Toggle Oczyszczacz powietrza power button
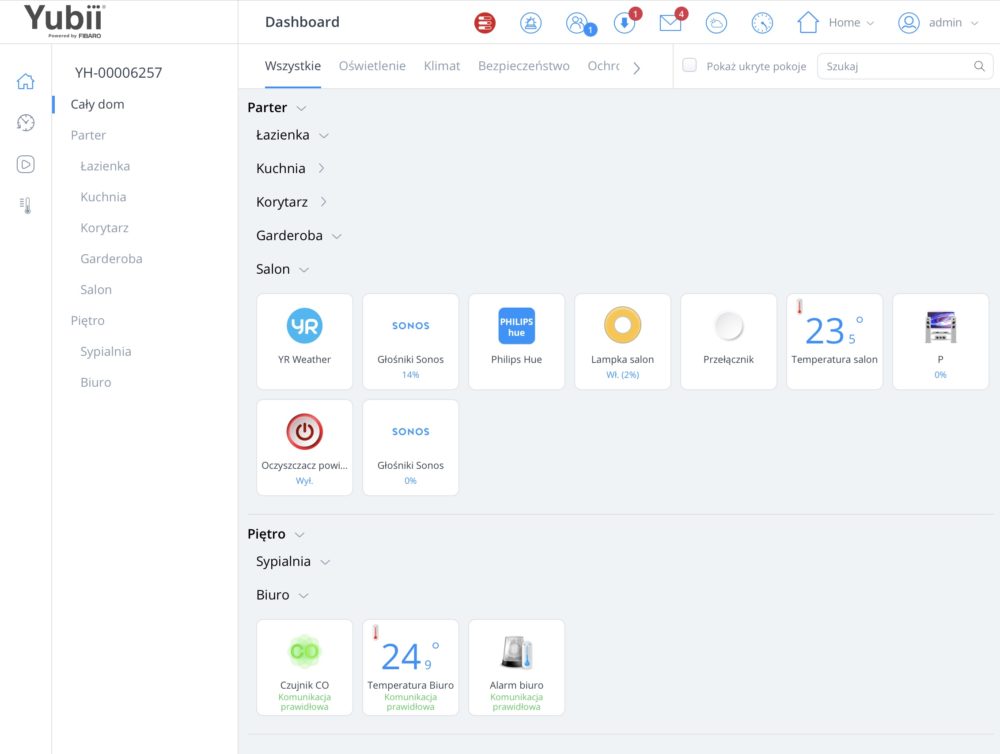1000x754 pixels. tap(304, 432)
